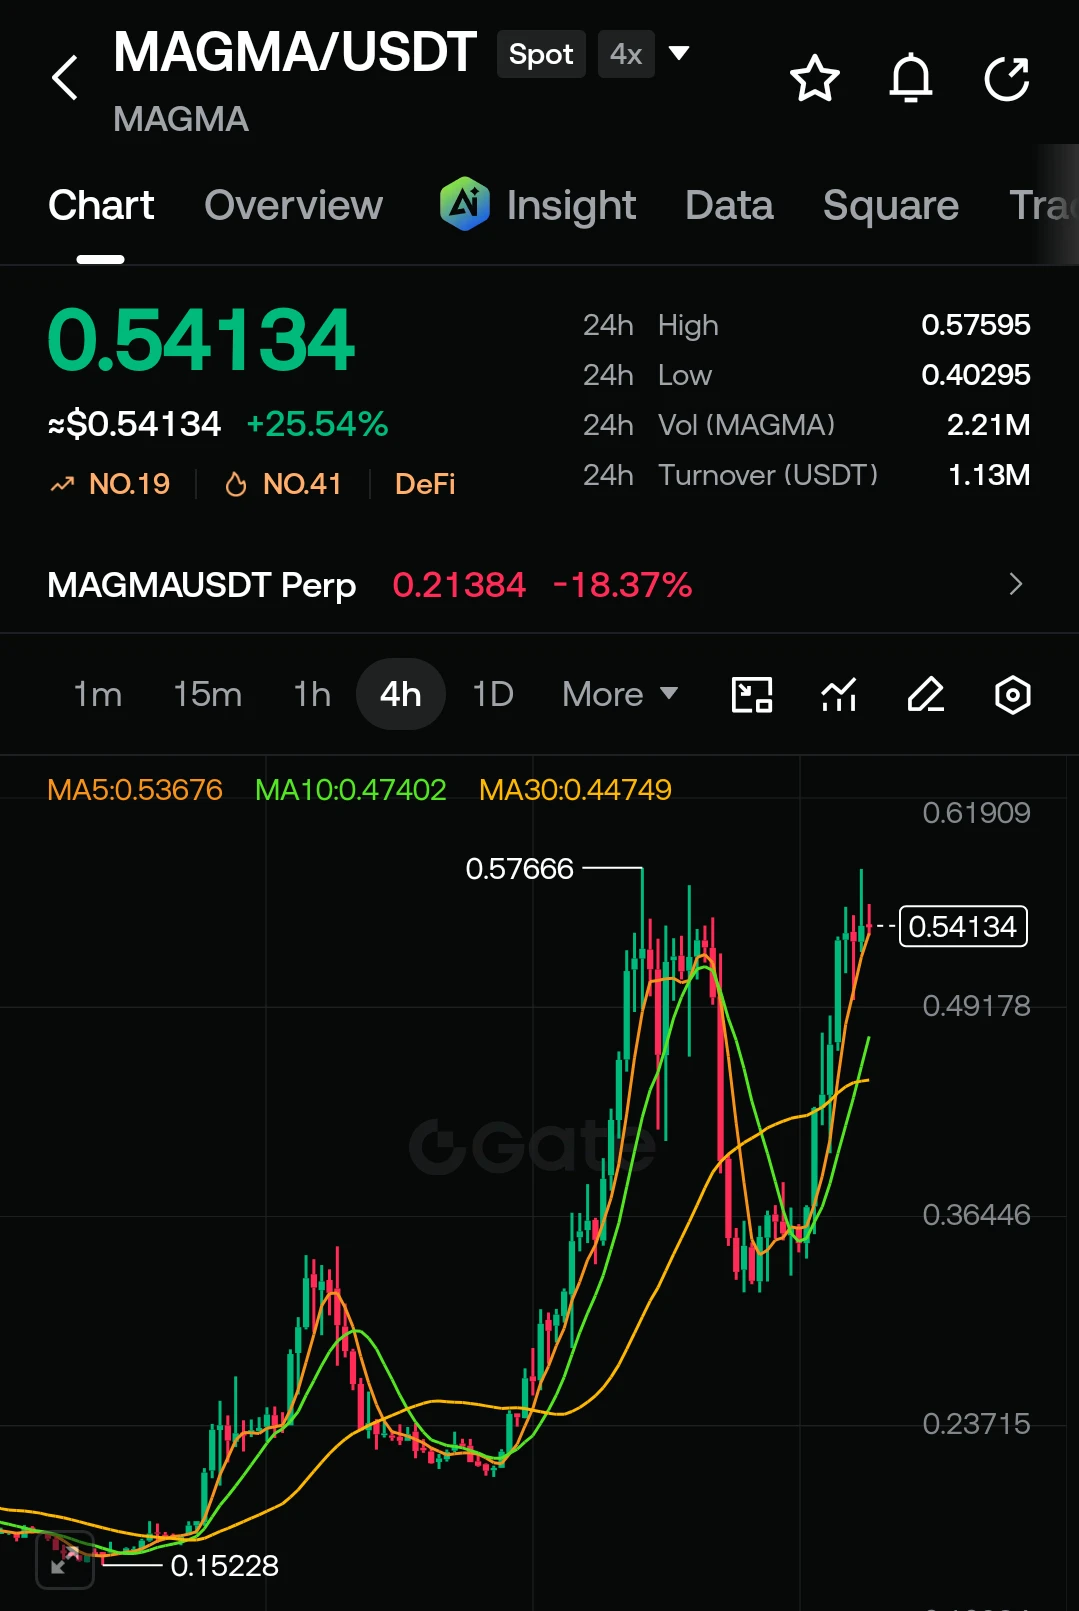
Task: Expand the Spot 4x market dropdown arrow
Action: [x=679, y=53]
